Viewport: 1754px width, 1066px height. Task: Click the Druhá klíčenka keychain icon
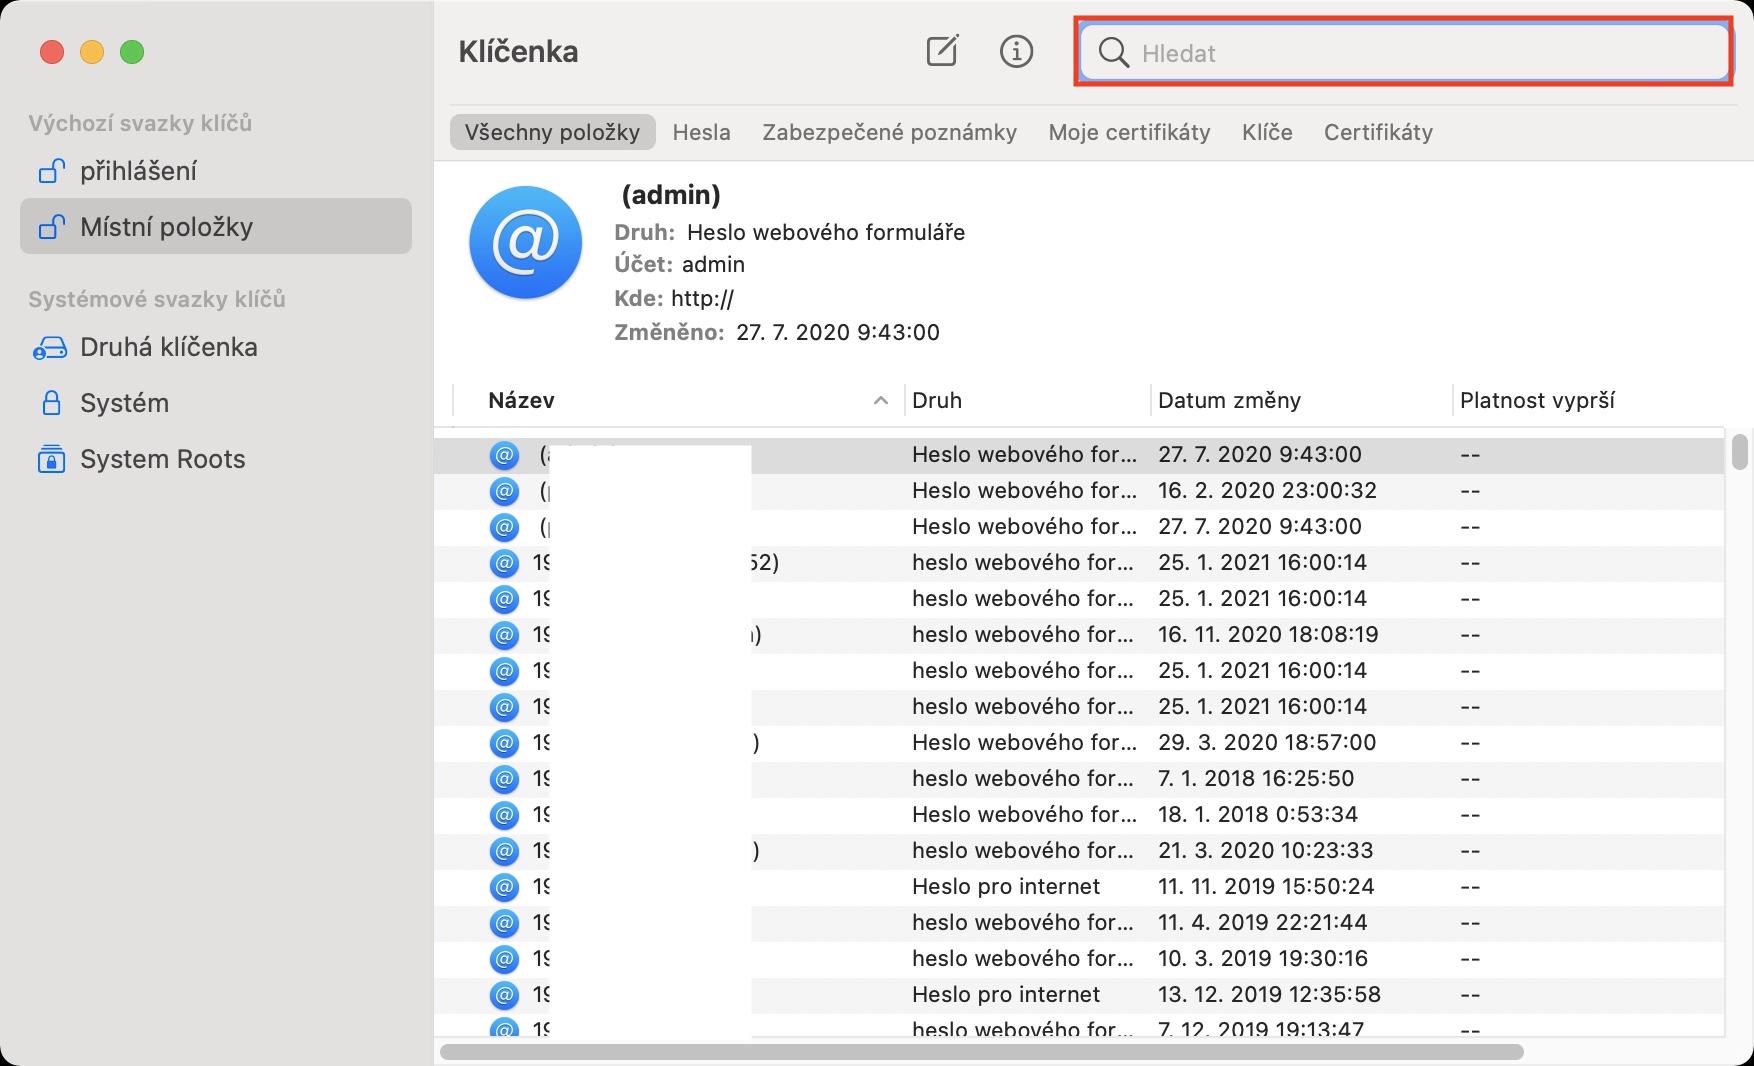click(x=50, y=347)
